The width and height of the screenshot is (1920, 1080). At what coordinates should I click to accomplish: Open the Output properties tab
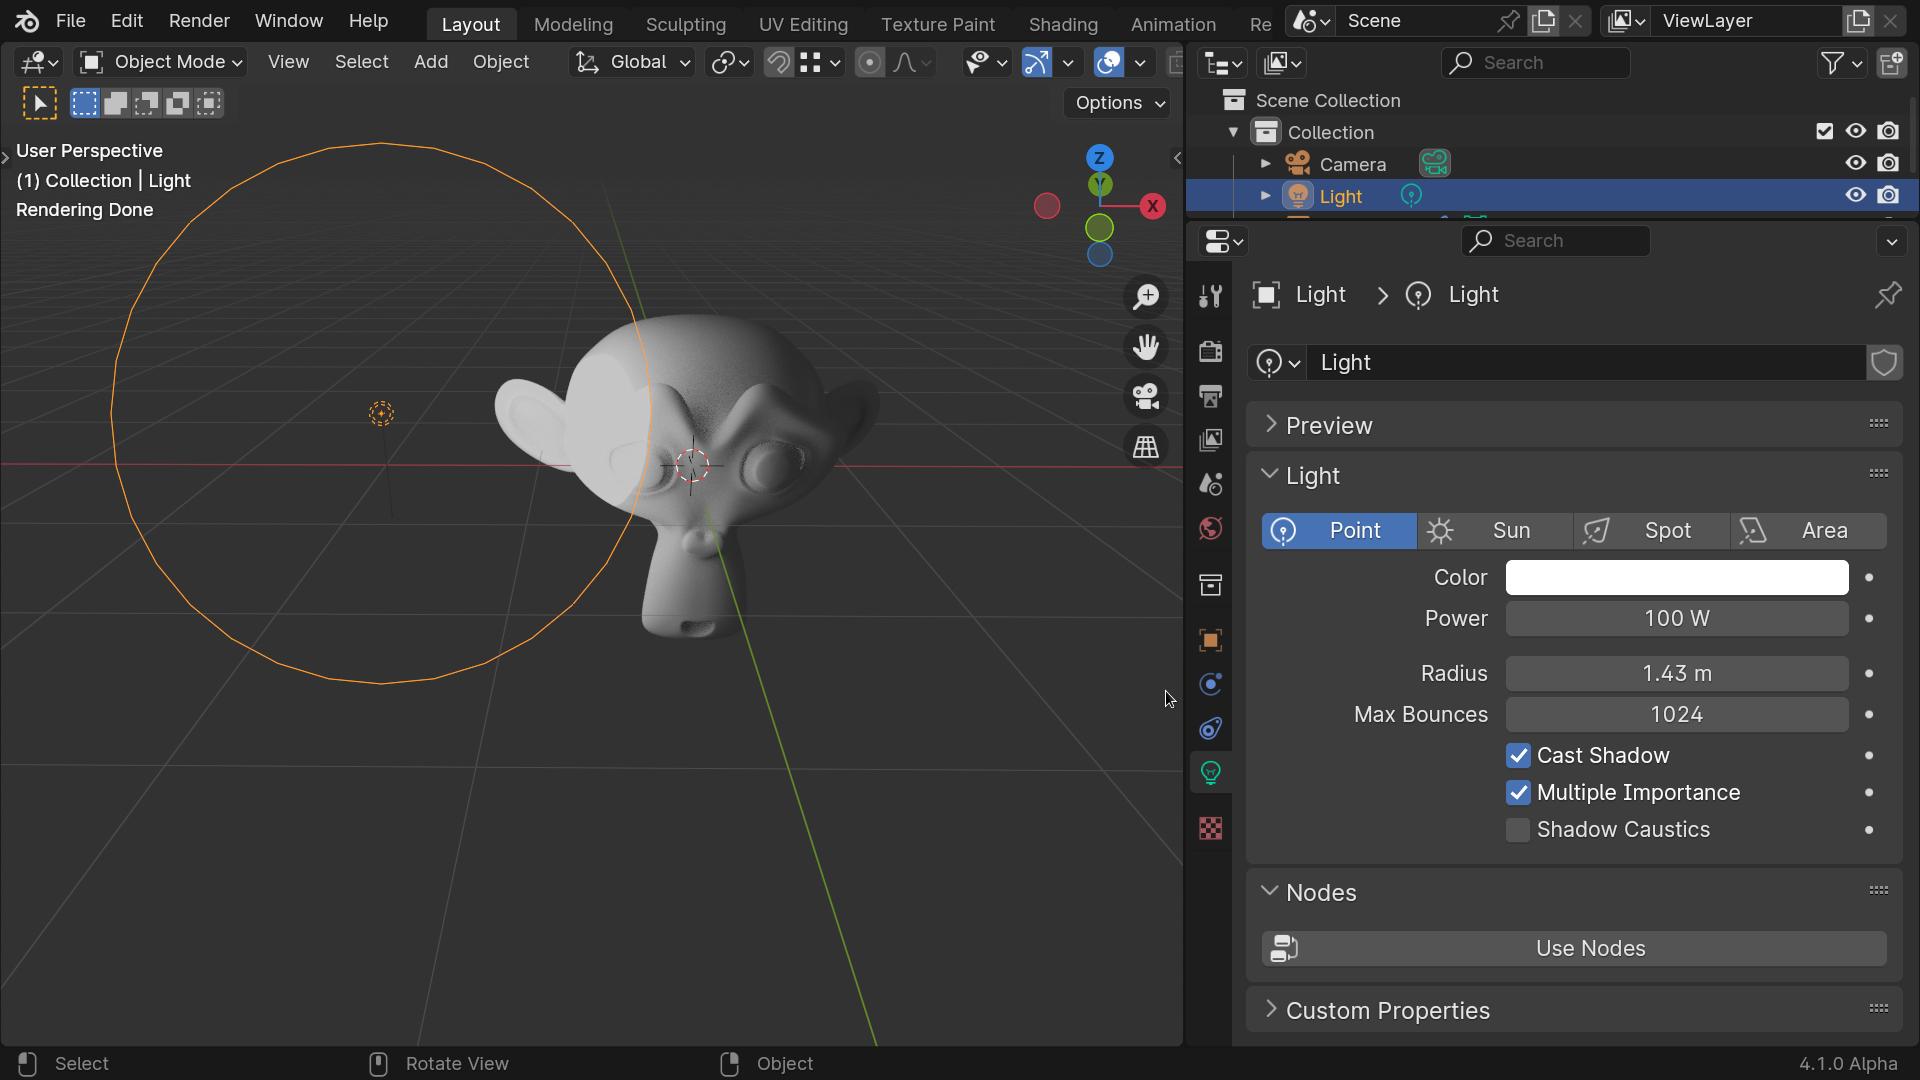pos(1210,396)
